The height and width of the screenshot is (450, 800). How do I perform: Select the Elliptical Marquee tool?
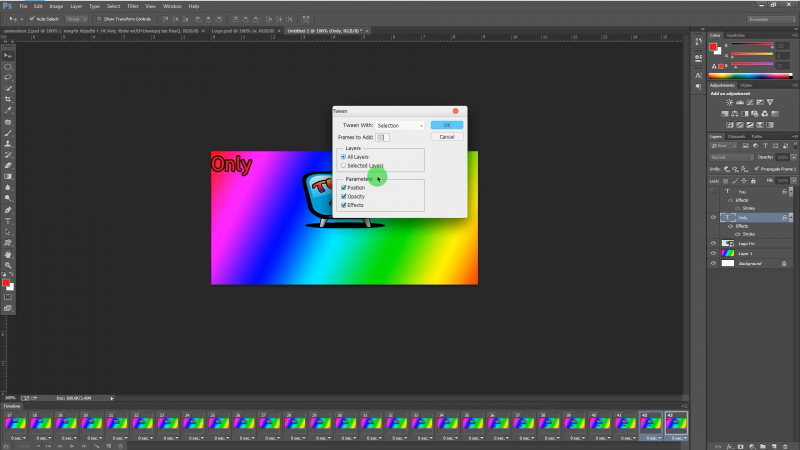click(x=8, y=66)
